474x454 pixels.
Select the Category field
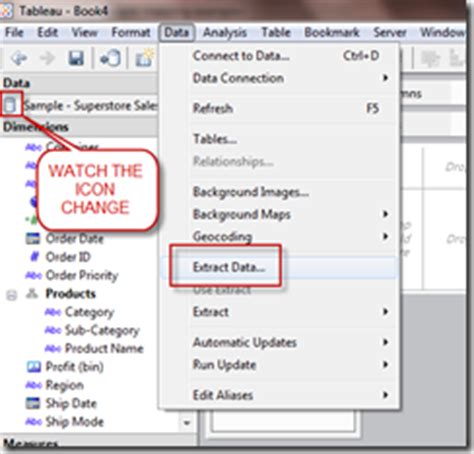(89, 312)
